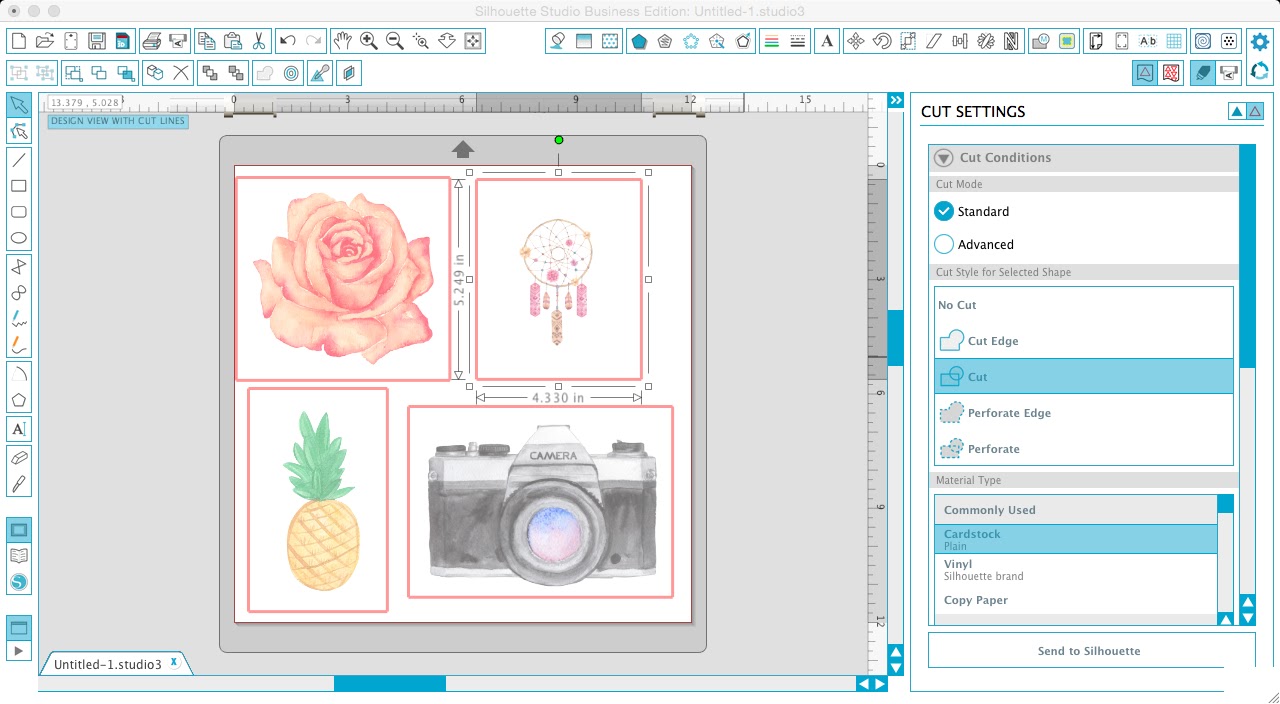The height and width of the screenshot is (704, 1280).
Task: Open the Text Style panel
Action: 827,41
